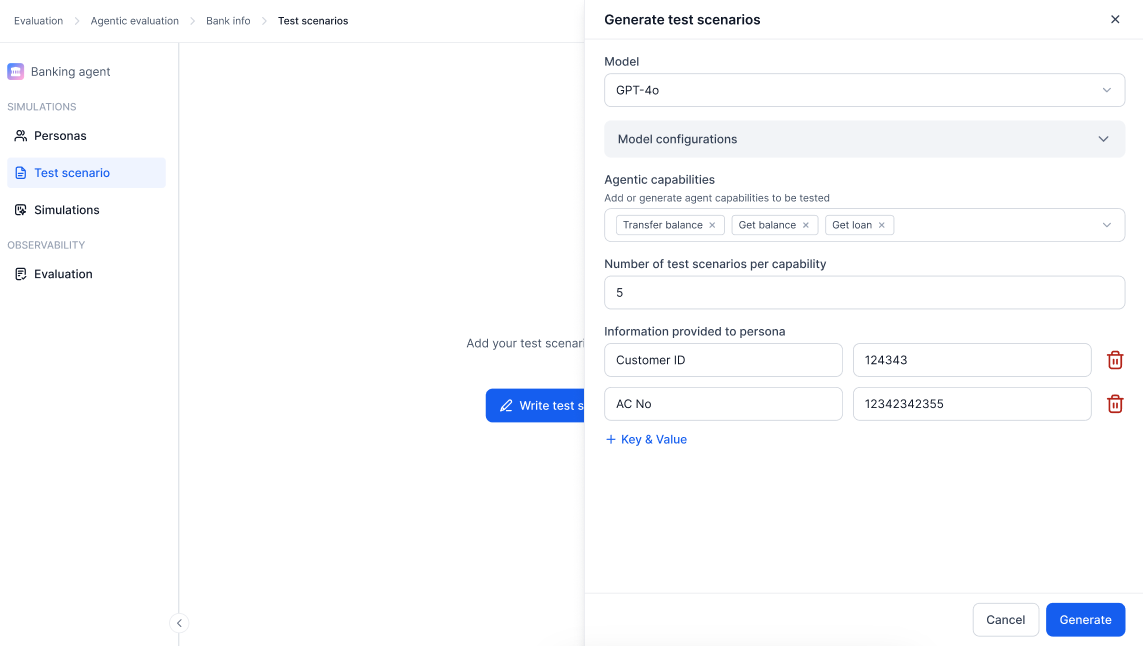The height and width of the screenshot is (646, 1143).
Task: Open Personas in the sidebar
Action: [x=60, y=136]
